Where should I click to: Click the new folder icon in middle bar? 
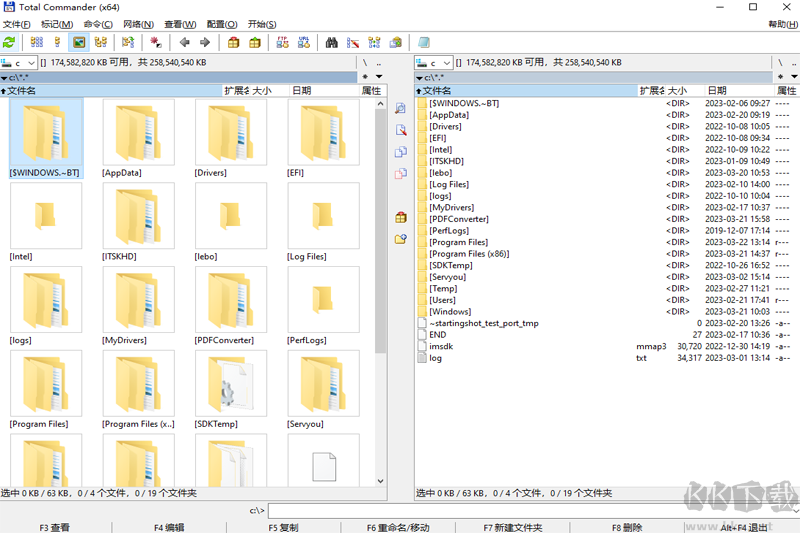click(x=400, y=239)
